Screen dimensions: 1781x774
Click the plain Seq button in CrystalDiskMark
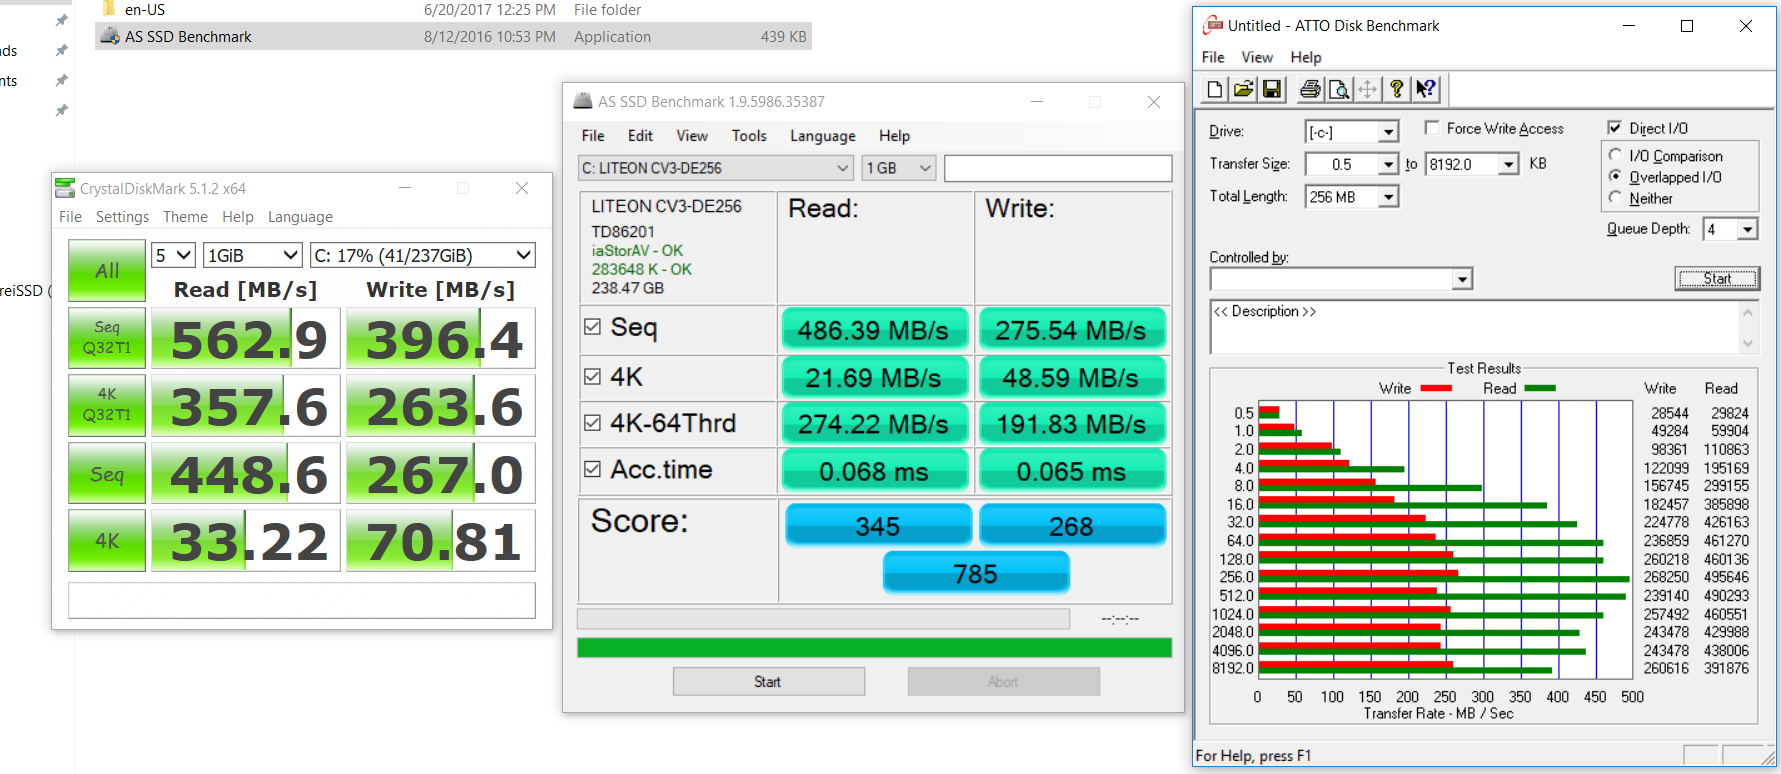pyautogui.click(x=107, y=473)
